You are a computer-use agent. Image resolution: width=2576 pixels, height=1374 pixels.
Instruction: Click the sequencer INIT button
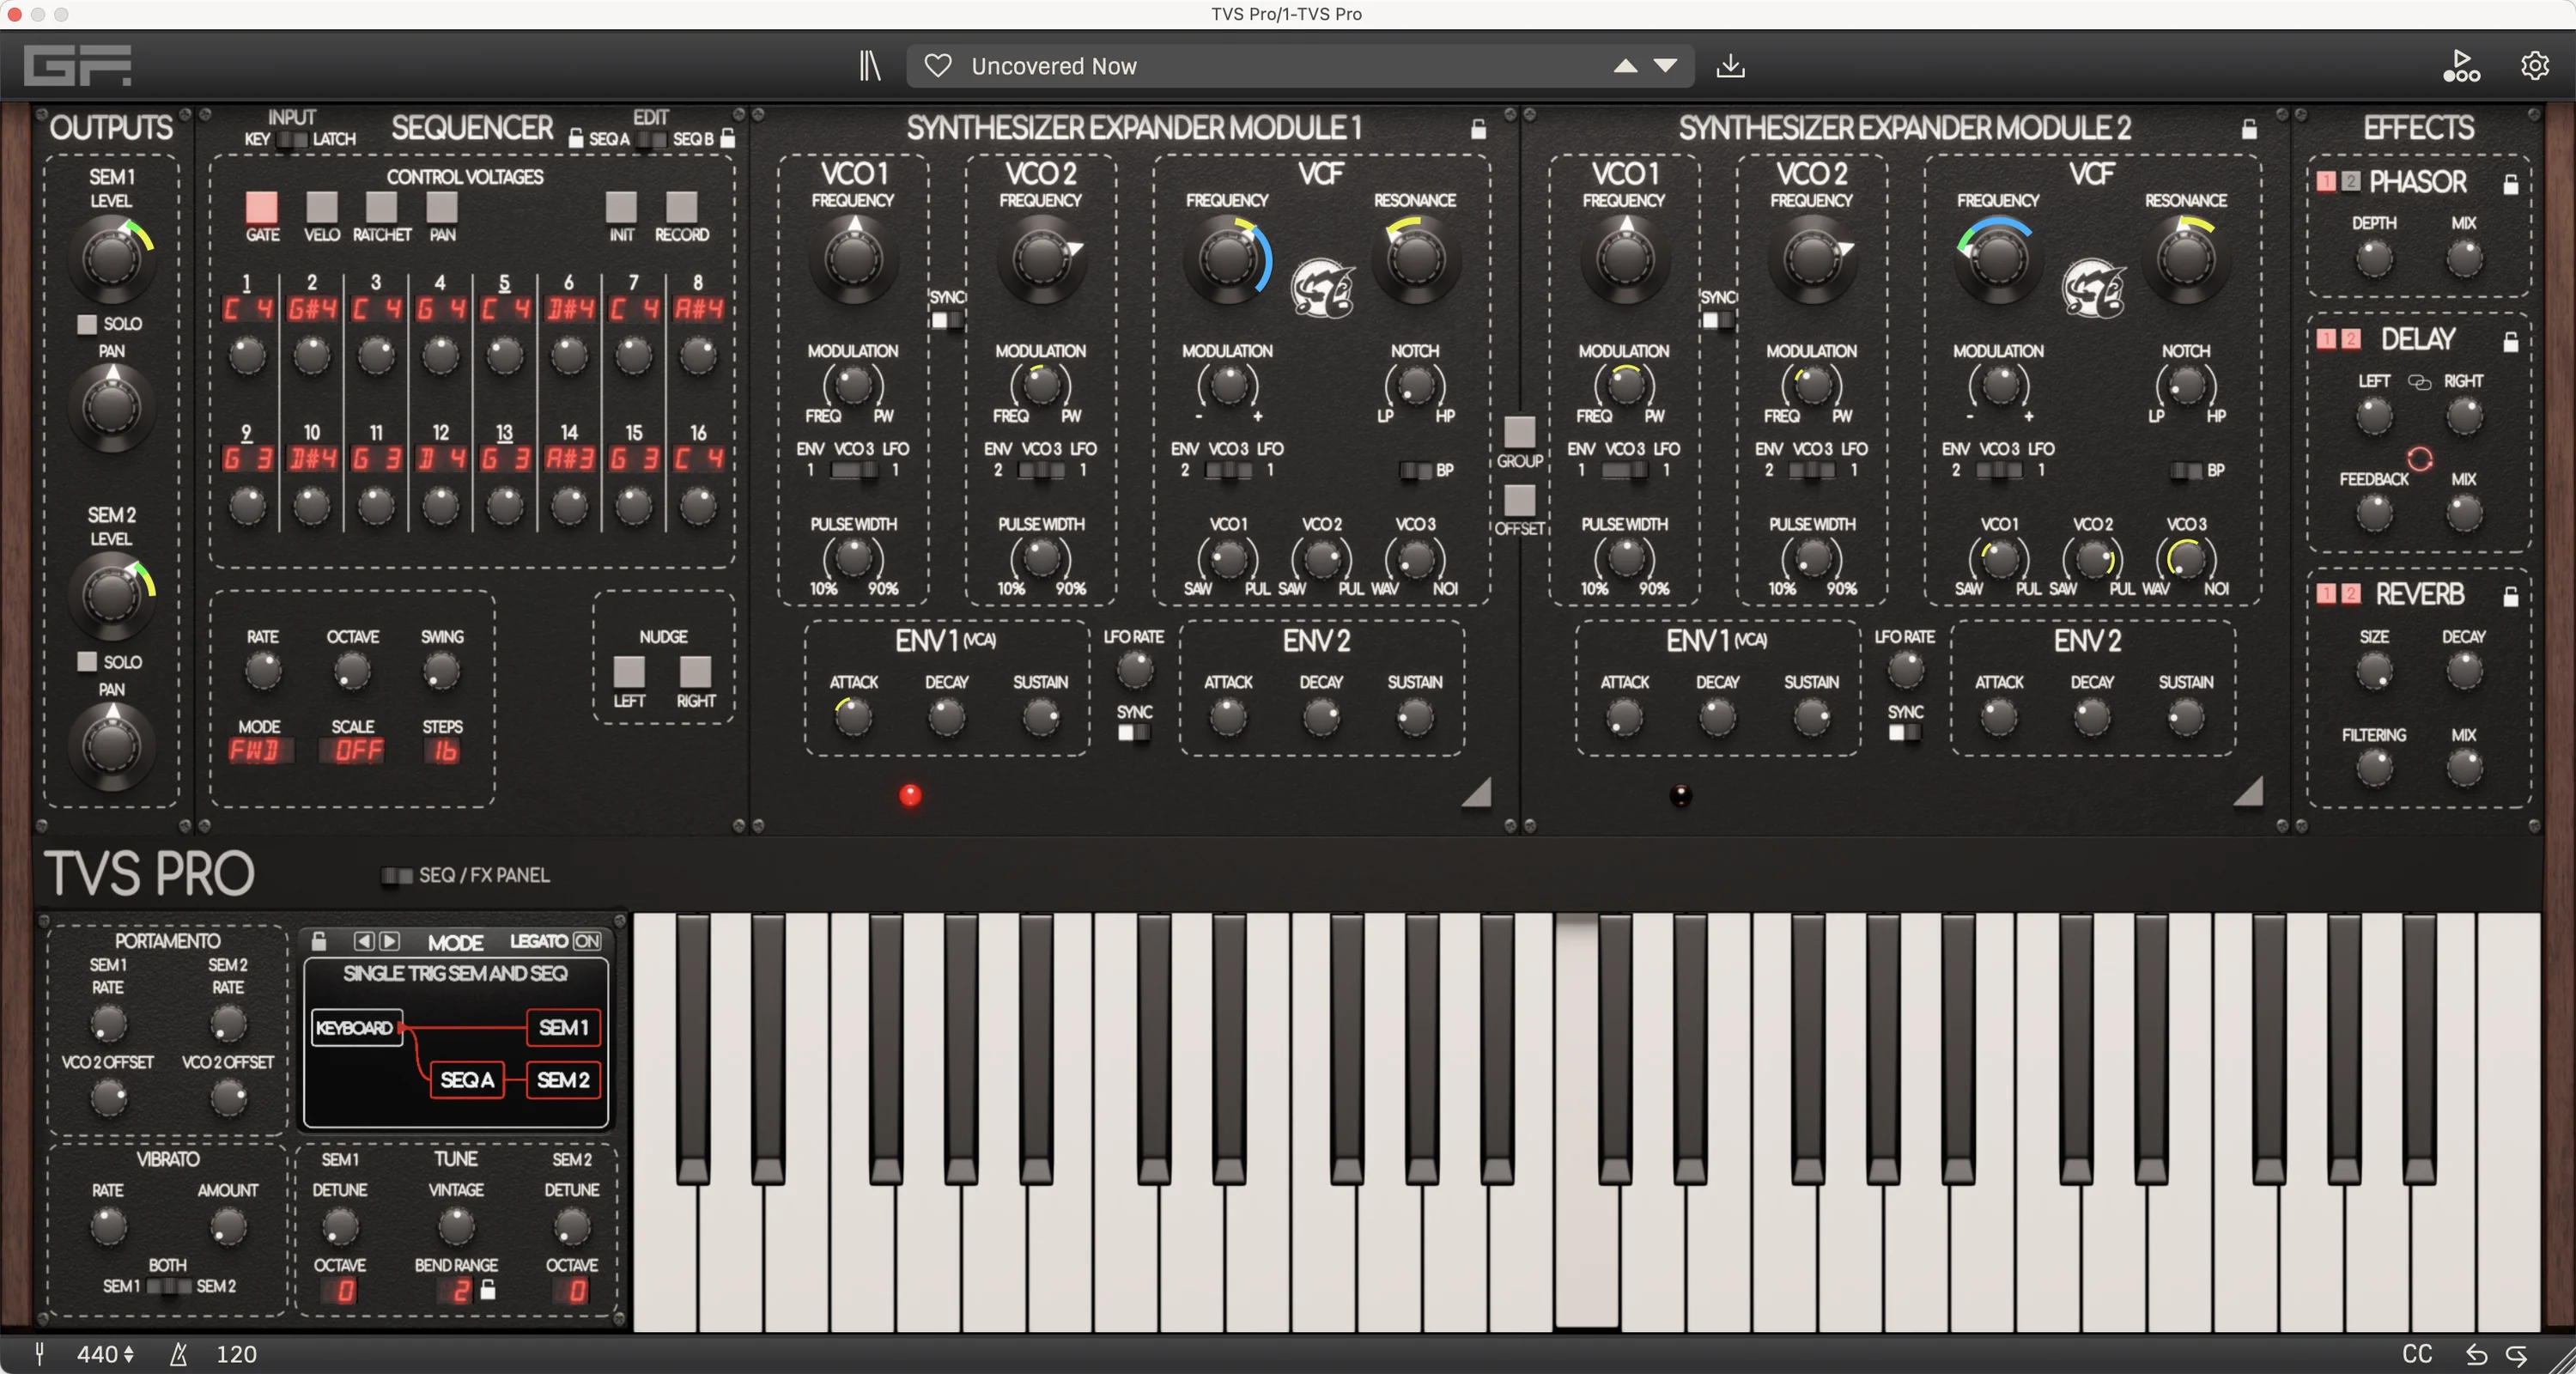click(x=621, y=207)
